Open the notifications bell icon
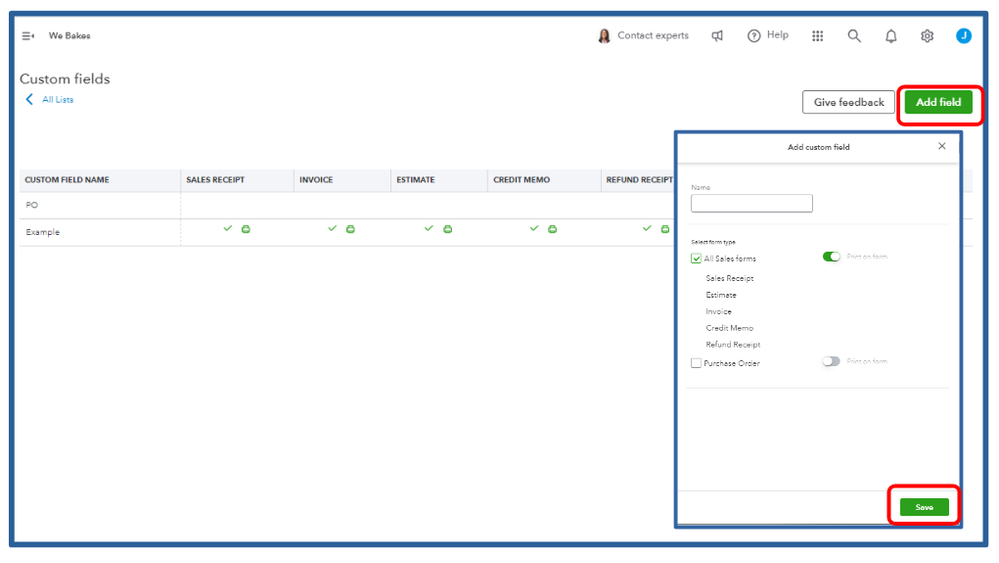Viewport: 999px width, 563px height. pyautogui.click(x=891, y=36)
